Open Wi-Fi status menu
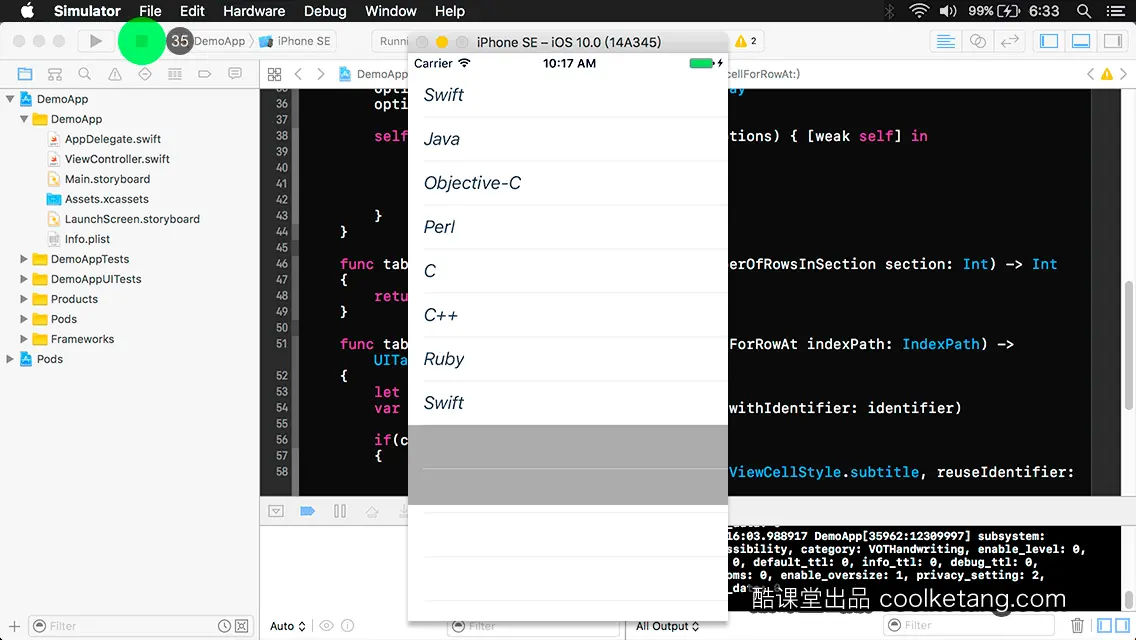This screenshot has width=1136, height=640. click(919, 11)
